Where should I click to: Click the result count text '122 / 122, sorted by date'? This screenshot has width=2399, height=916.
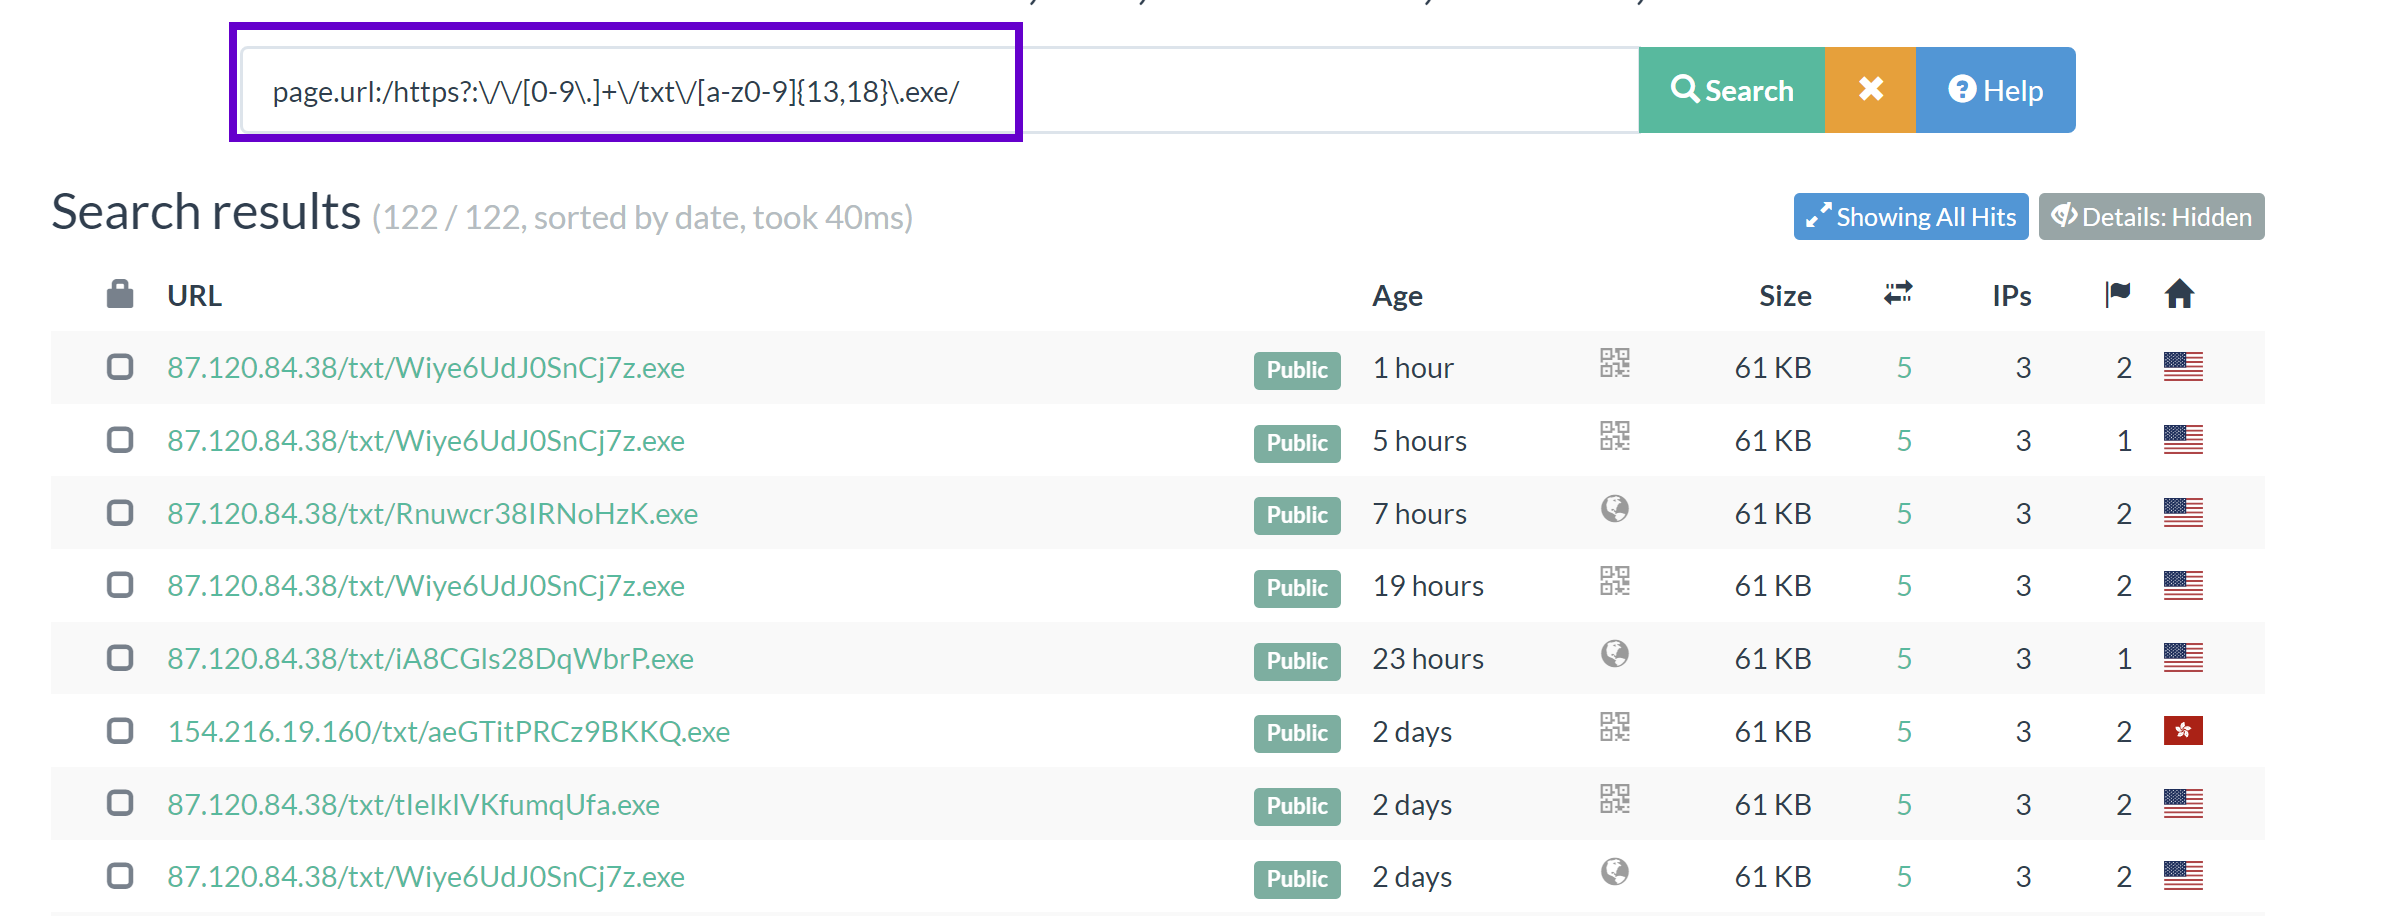point(562,218)
